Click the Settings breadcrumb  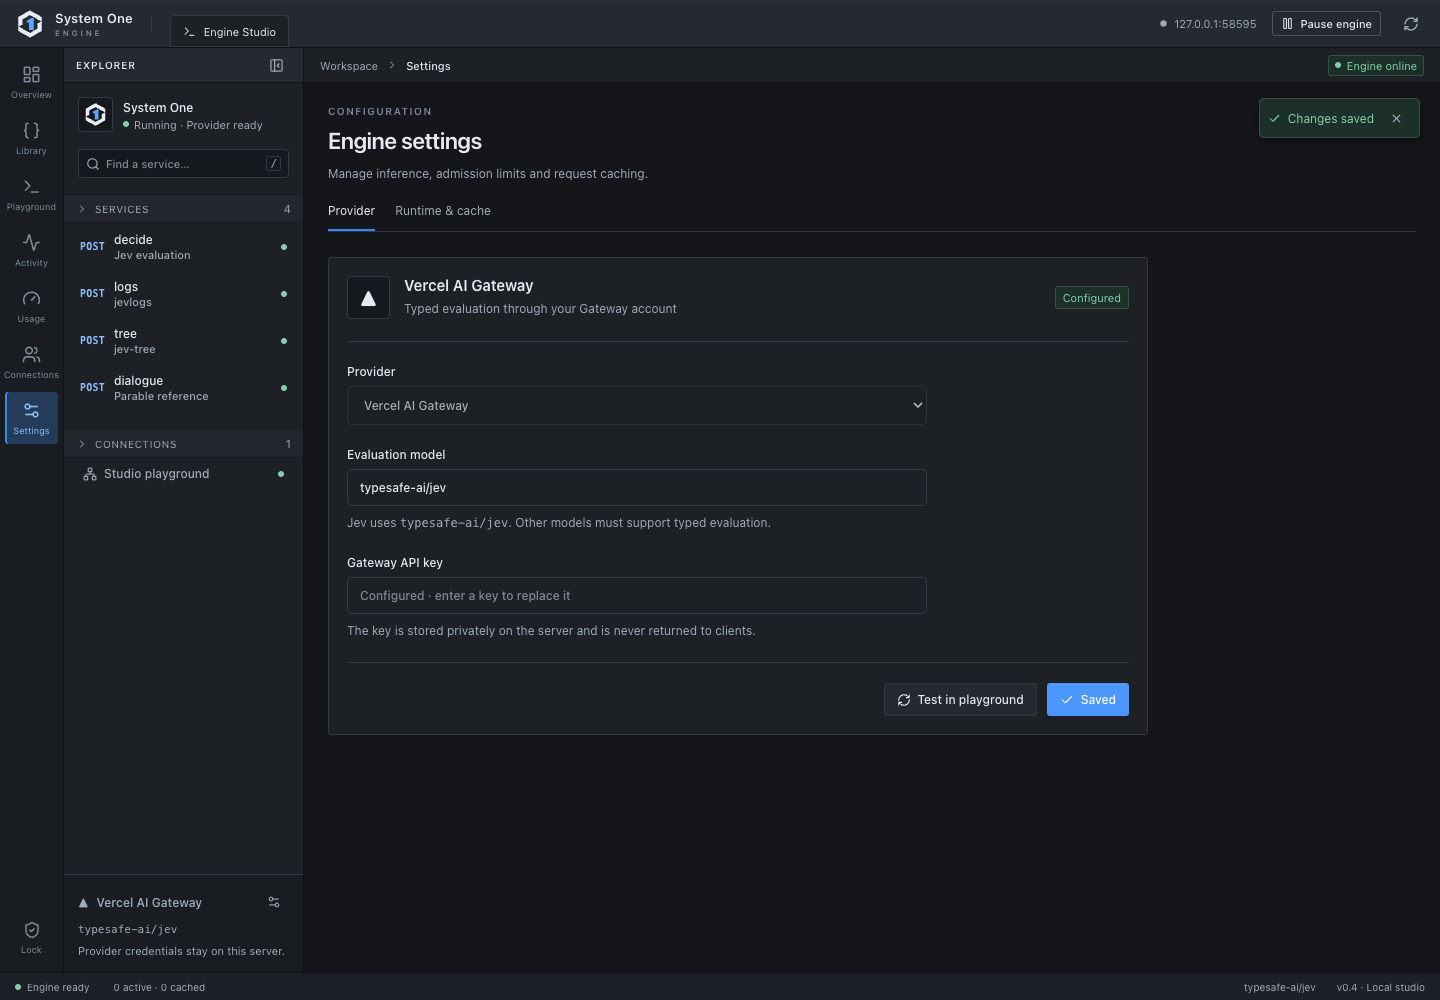point(428,66)
